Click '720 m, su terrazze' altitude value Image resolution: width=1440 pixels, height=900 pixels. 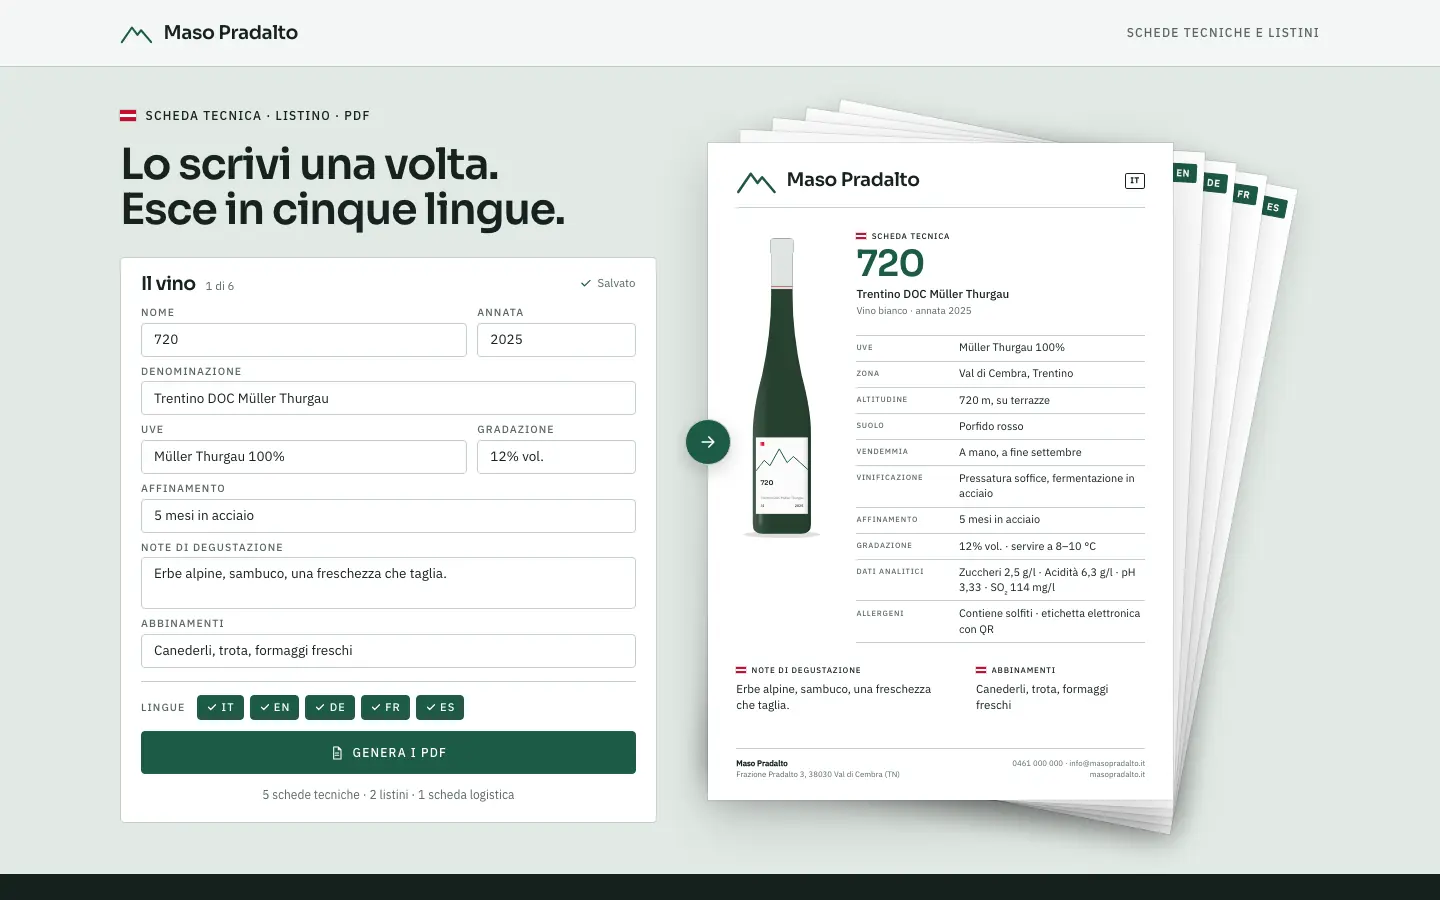click(1004, 400)
